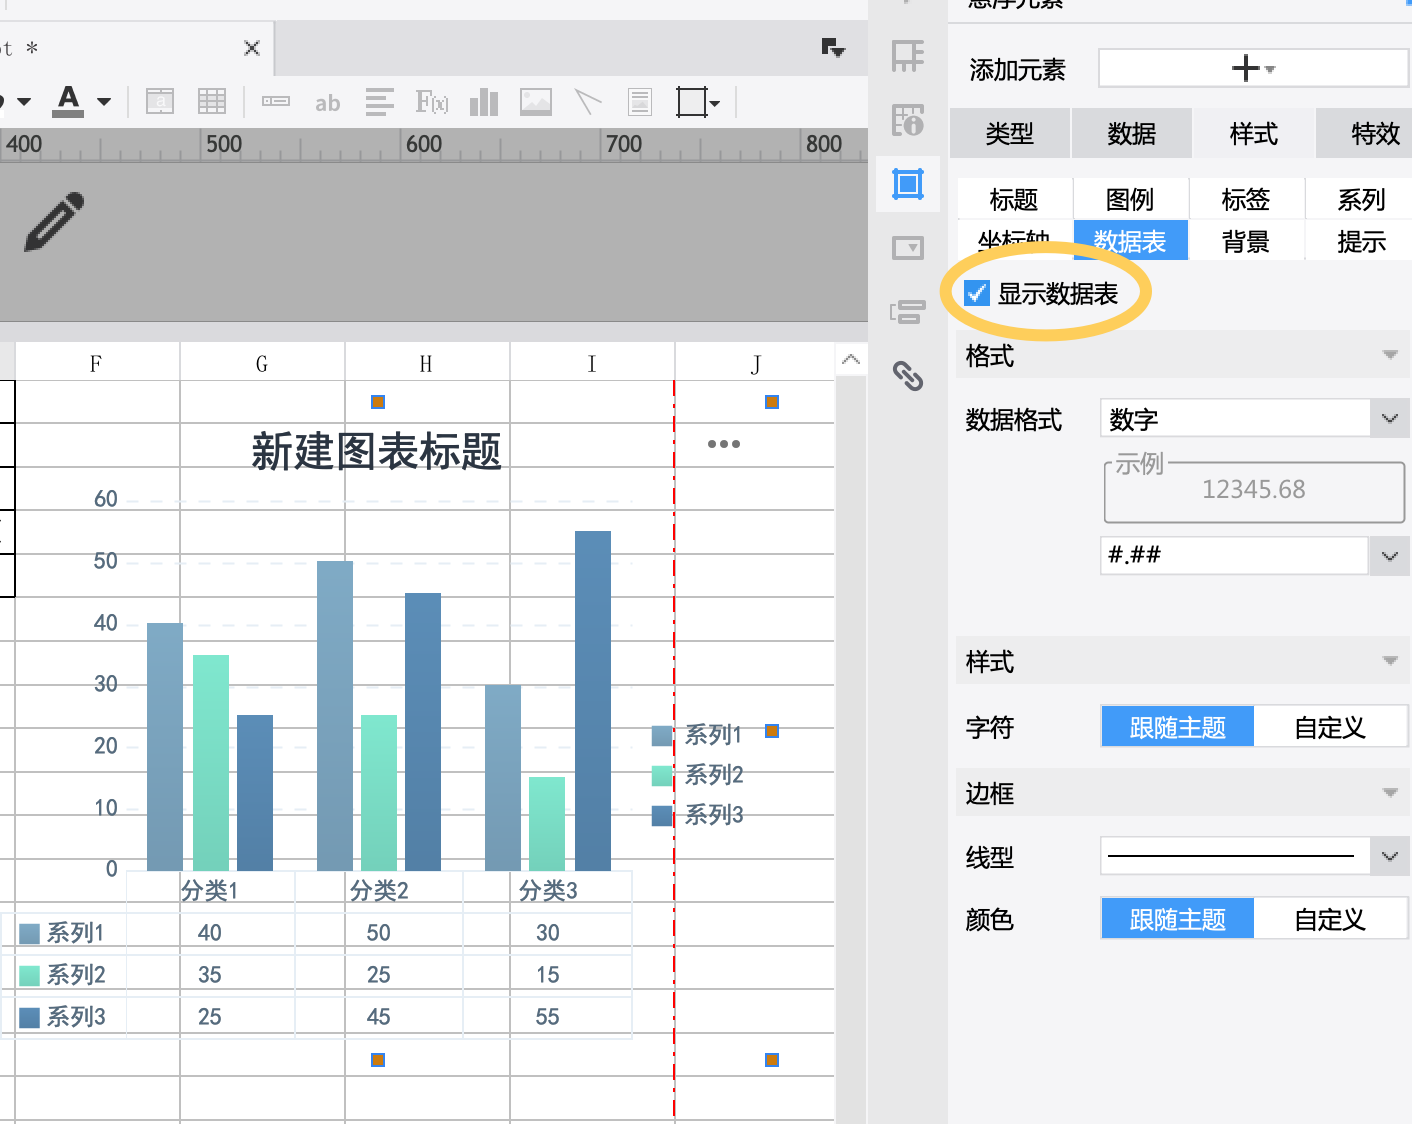
Task: Select the 标签 style sub-tab
Action: click(1246, 199)
